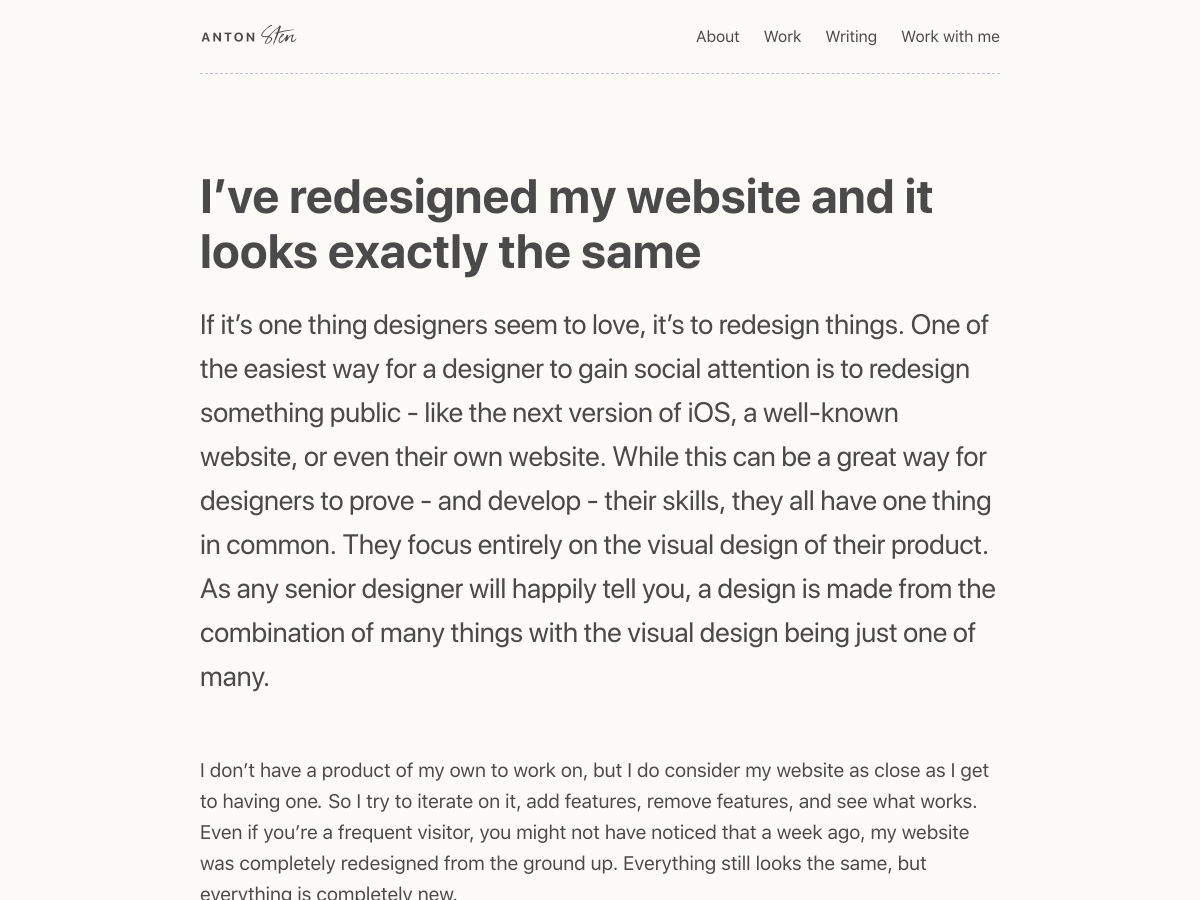Click the Anton Sten signature logo

point(278,36)
